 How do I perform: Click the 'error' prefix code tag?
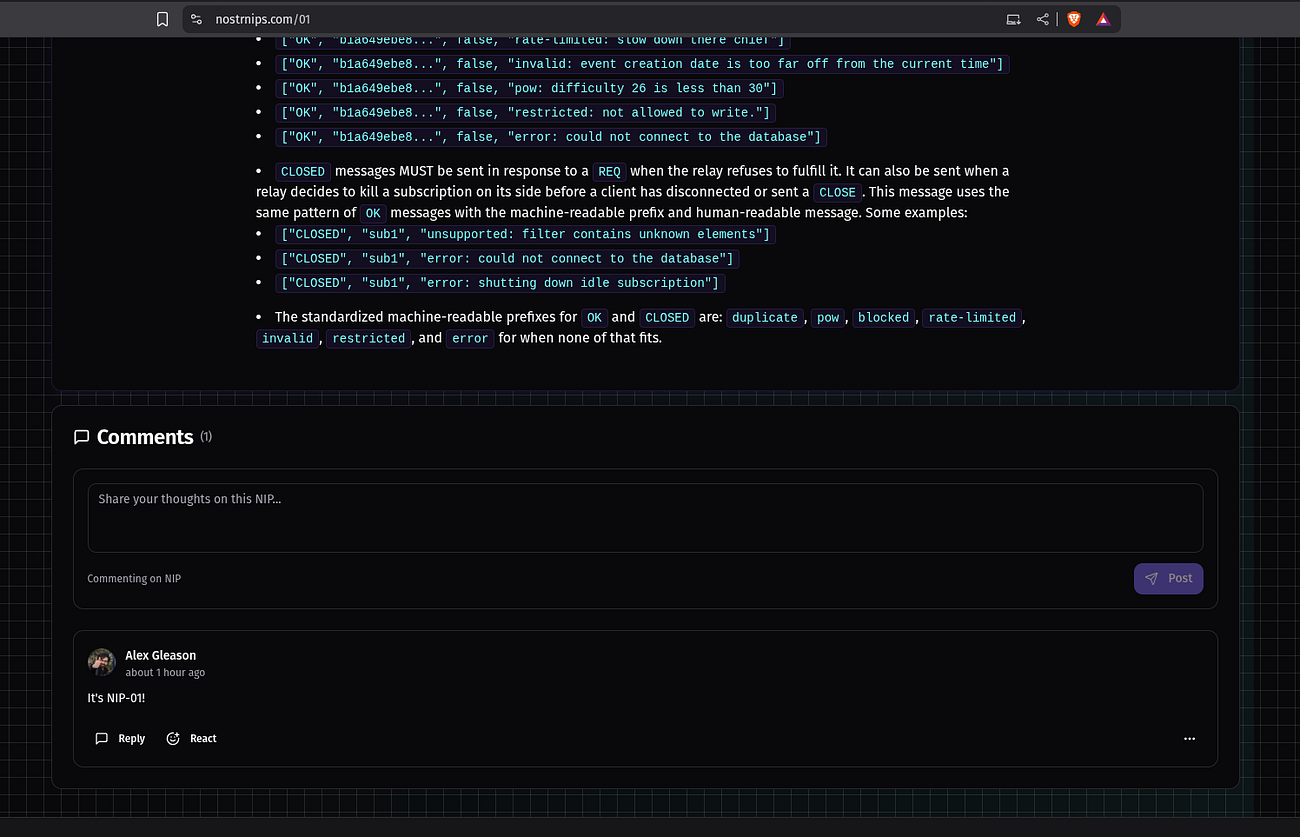(470, 338)
